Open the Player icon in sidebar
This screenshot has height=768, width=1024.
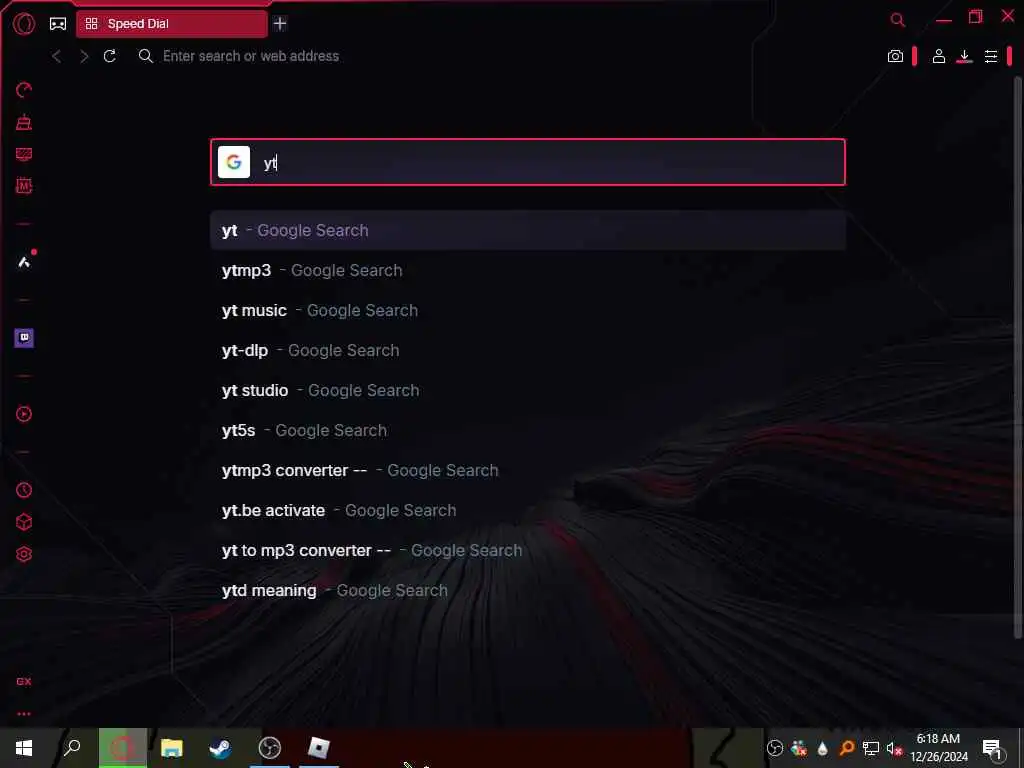click(24, 414)
